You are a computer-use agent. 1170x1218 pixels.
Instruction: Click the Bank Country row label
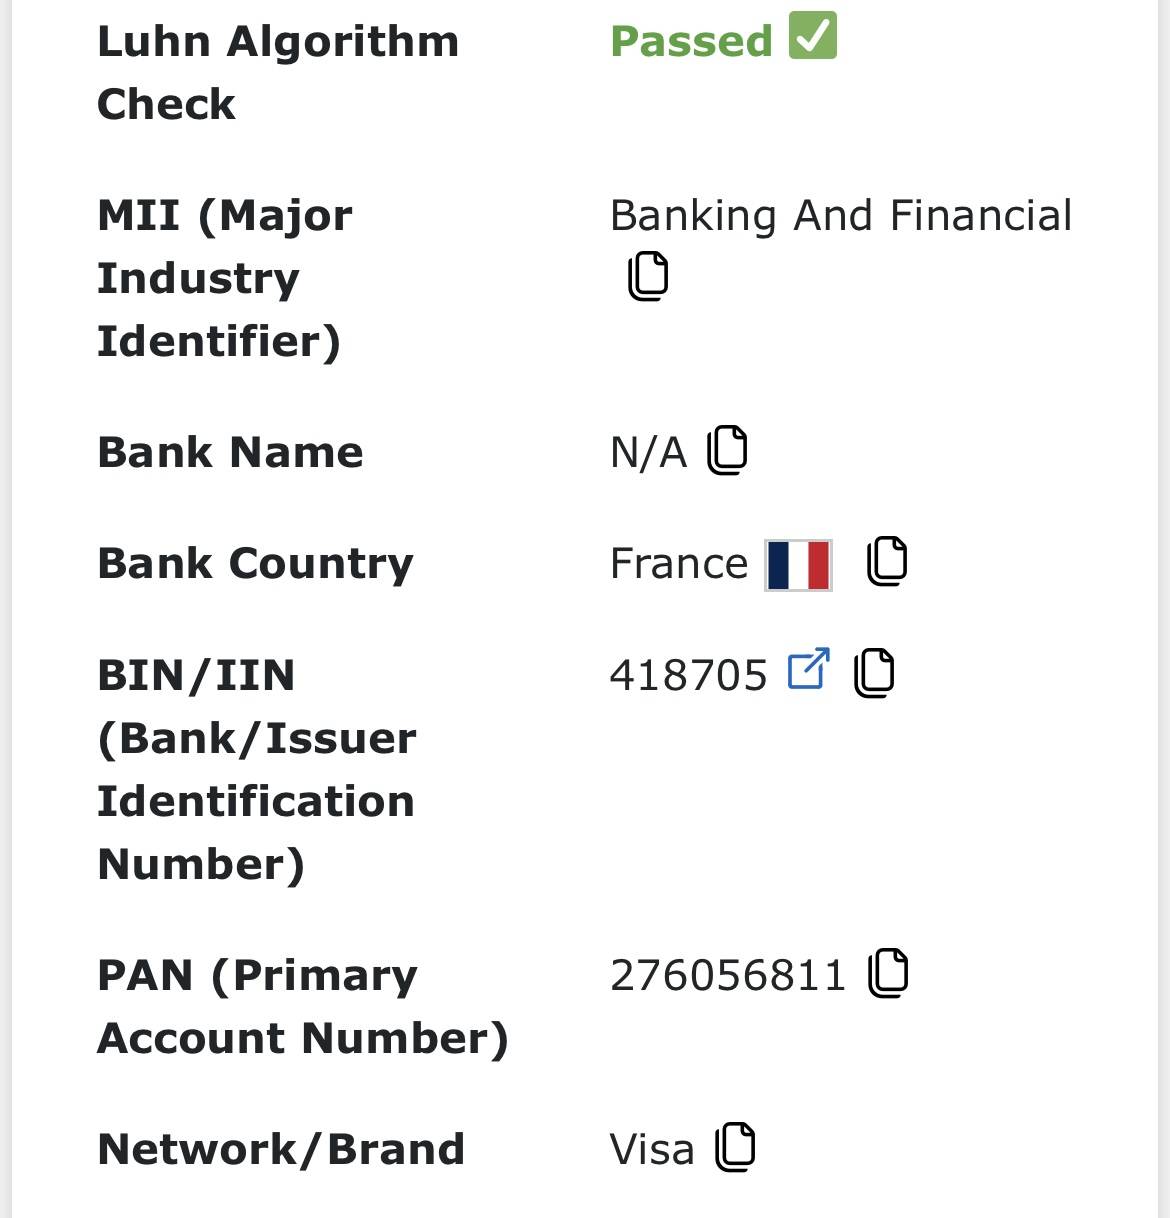coord(255,564)
